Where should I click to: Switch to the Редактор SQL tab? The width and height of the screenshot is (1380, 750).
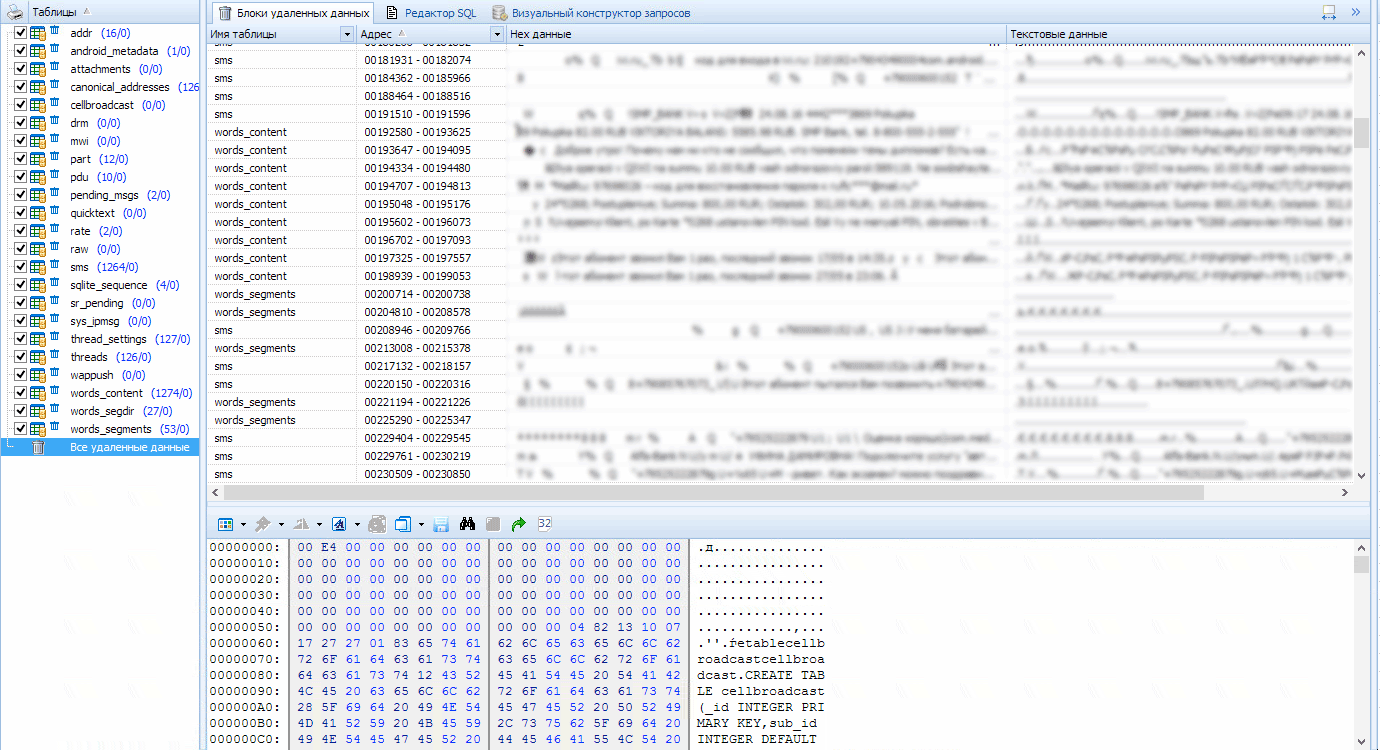pyautogui.click(x=431, y=13)
